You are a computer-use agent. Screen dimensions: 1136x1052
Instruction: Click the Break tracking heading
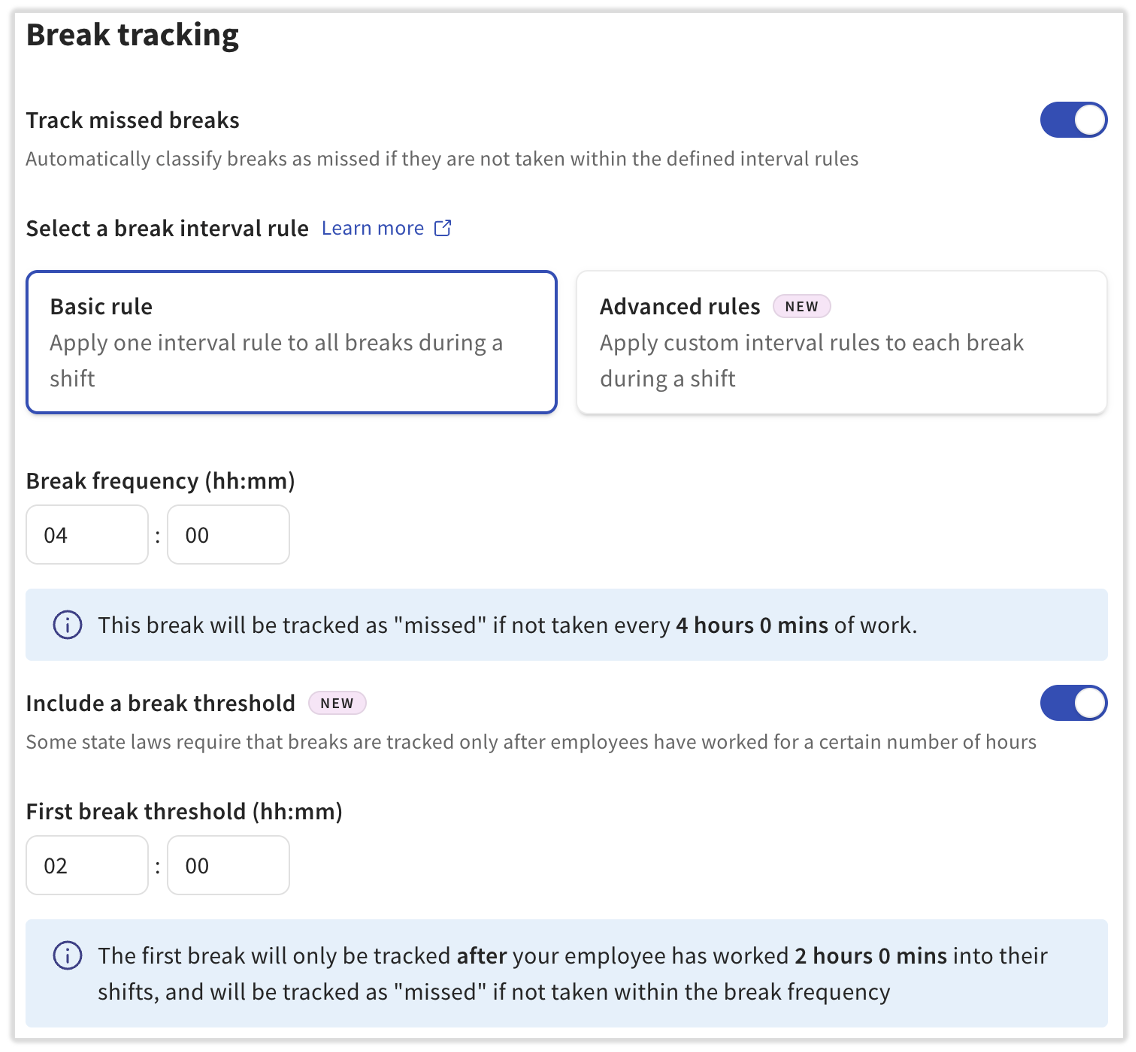132,35
